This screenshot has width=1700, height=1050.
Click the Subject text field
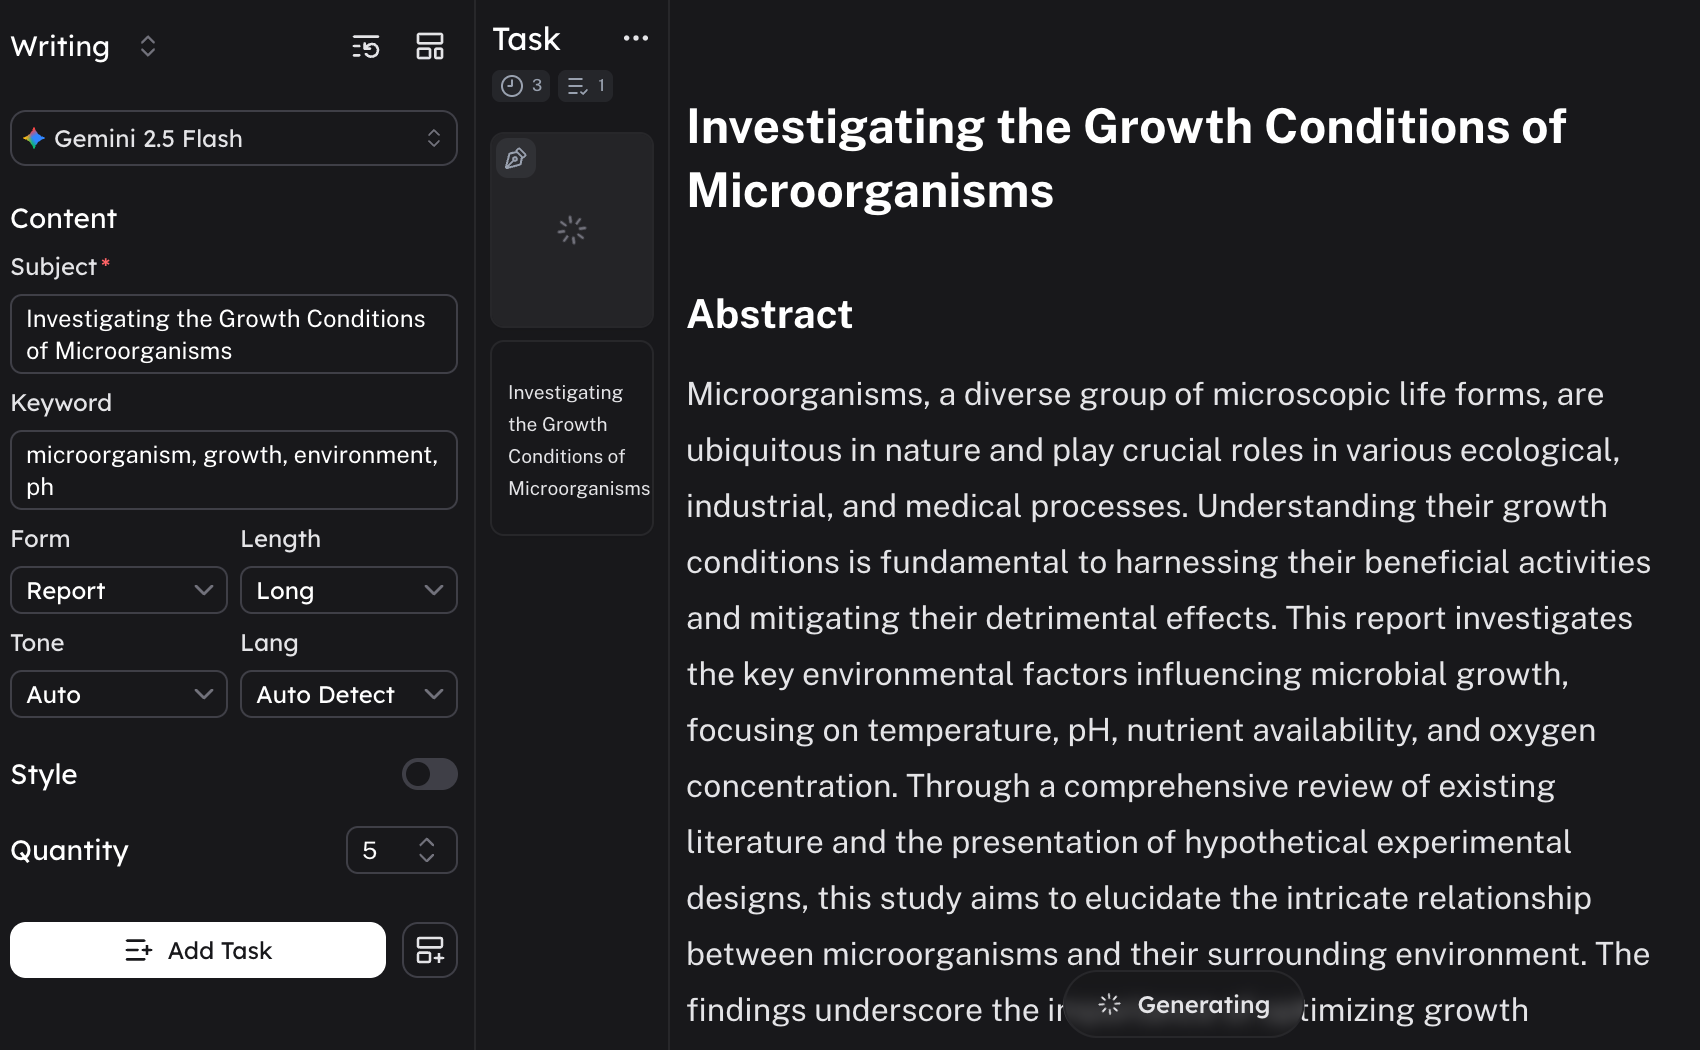tap(233, 334)
